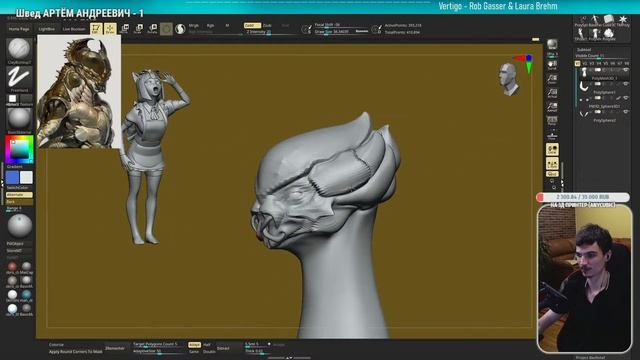This screenshot has width=640, height=360.
Task: Click the Apply Round Corners To Mask button
Action: pyautogui.click(x=76, y=352)
